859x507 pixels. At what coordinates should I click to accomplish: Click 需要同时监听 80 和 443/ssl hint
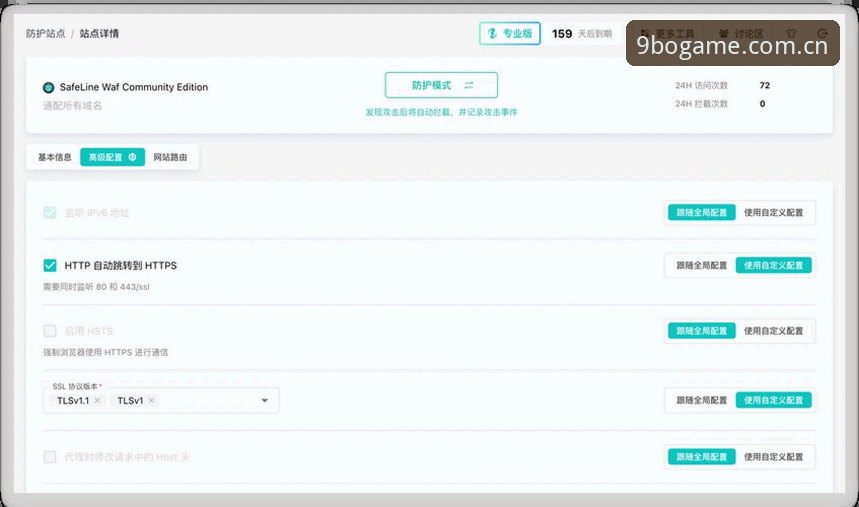[96, 287]
